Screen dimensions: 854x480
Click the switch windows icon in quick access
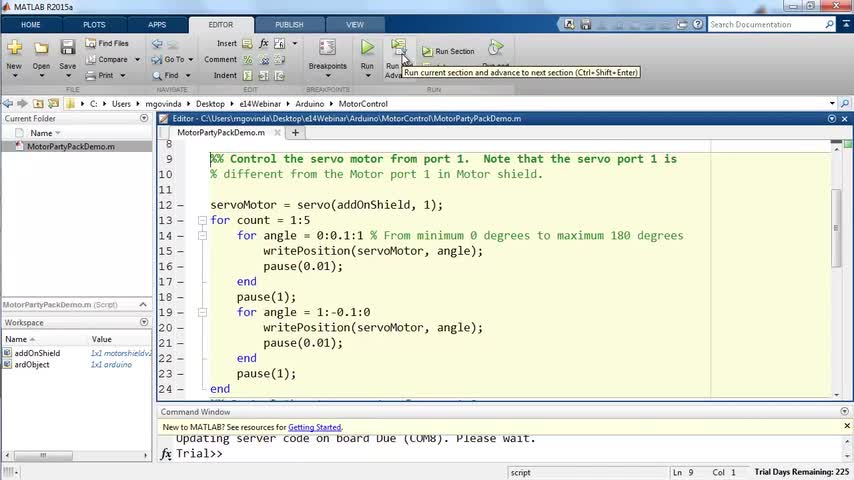[x=682, y=25]
